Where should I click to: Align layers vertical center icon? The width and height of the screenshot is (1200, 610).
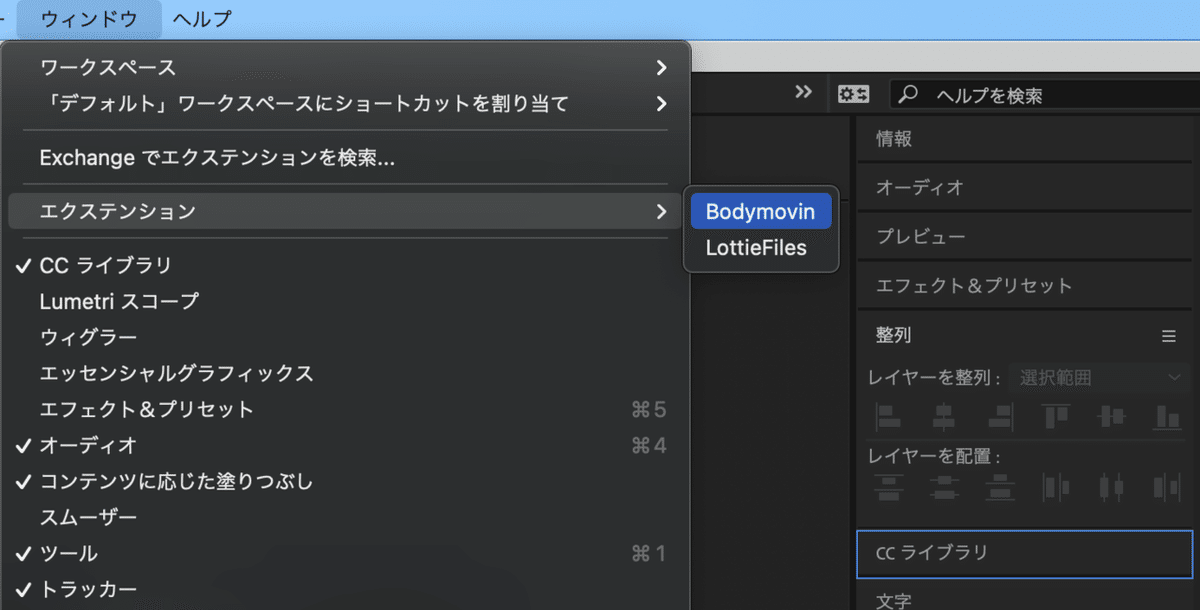point(1110,415)
